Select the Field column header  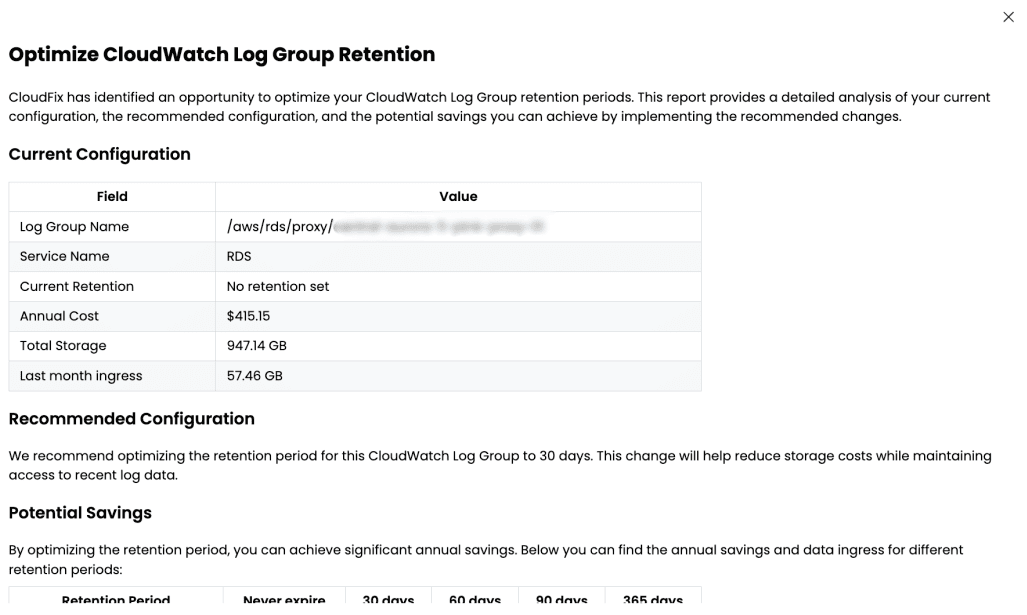(112, 196)
